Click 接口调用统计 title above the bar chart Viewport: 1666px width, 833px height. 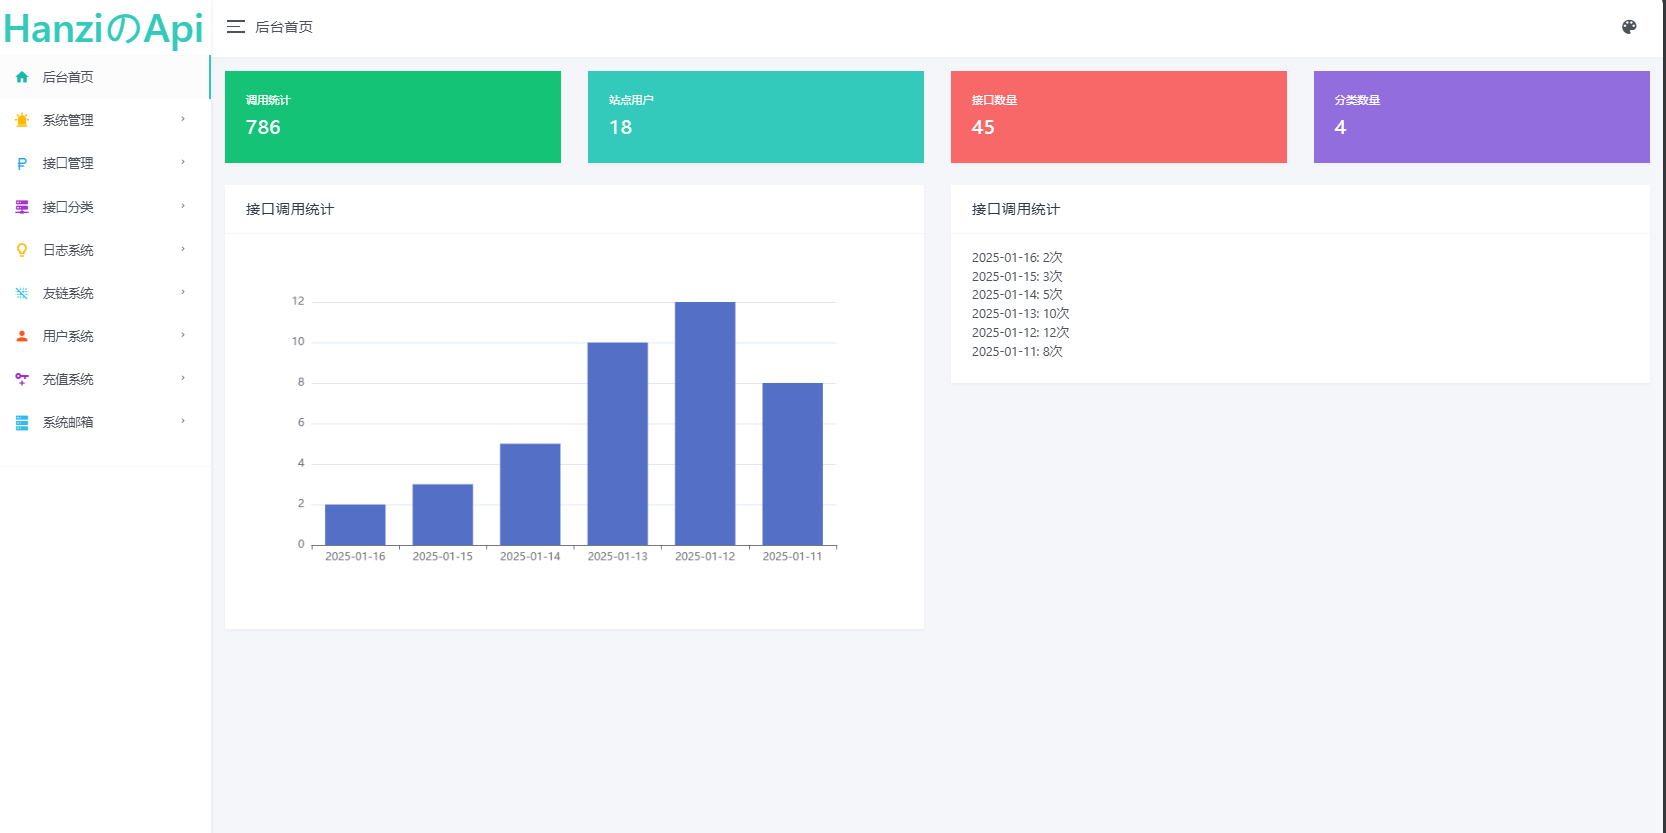coord(290,209)
